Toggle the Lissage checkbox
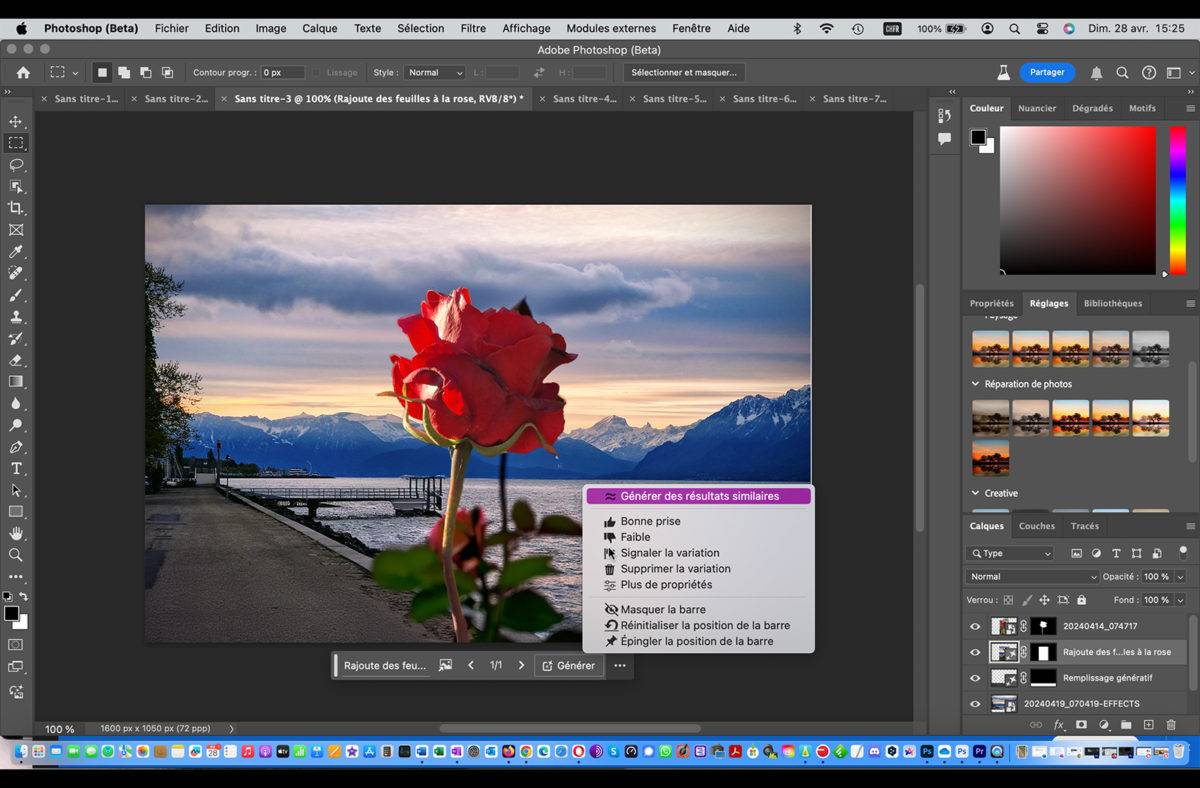 (x=317, y=73)
